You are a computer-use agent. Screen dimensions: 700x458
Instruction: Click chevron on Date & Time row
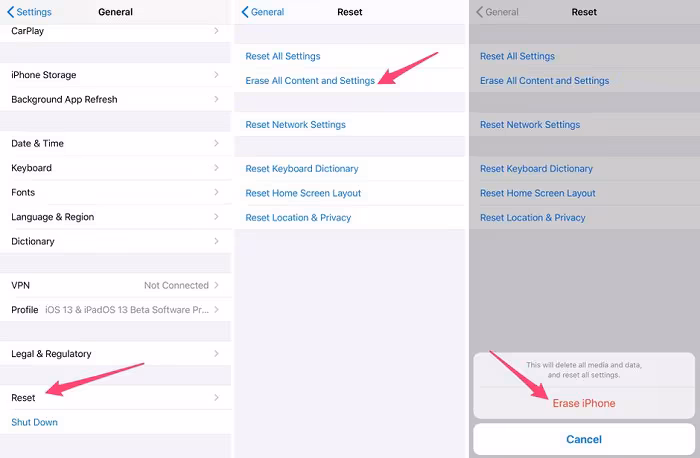pos(216,143)
